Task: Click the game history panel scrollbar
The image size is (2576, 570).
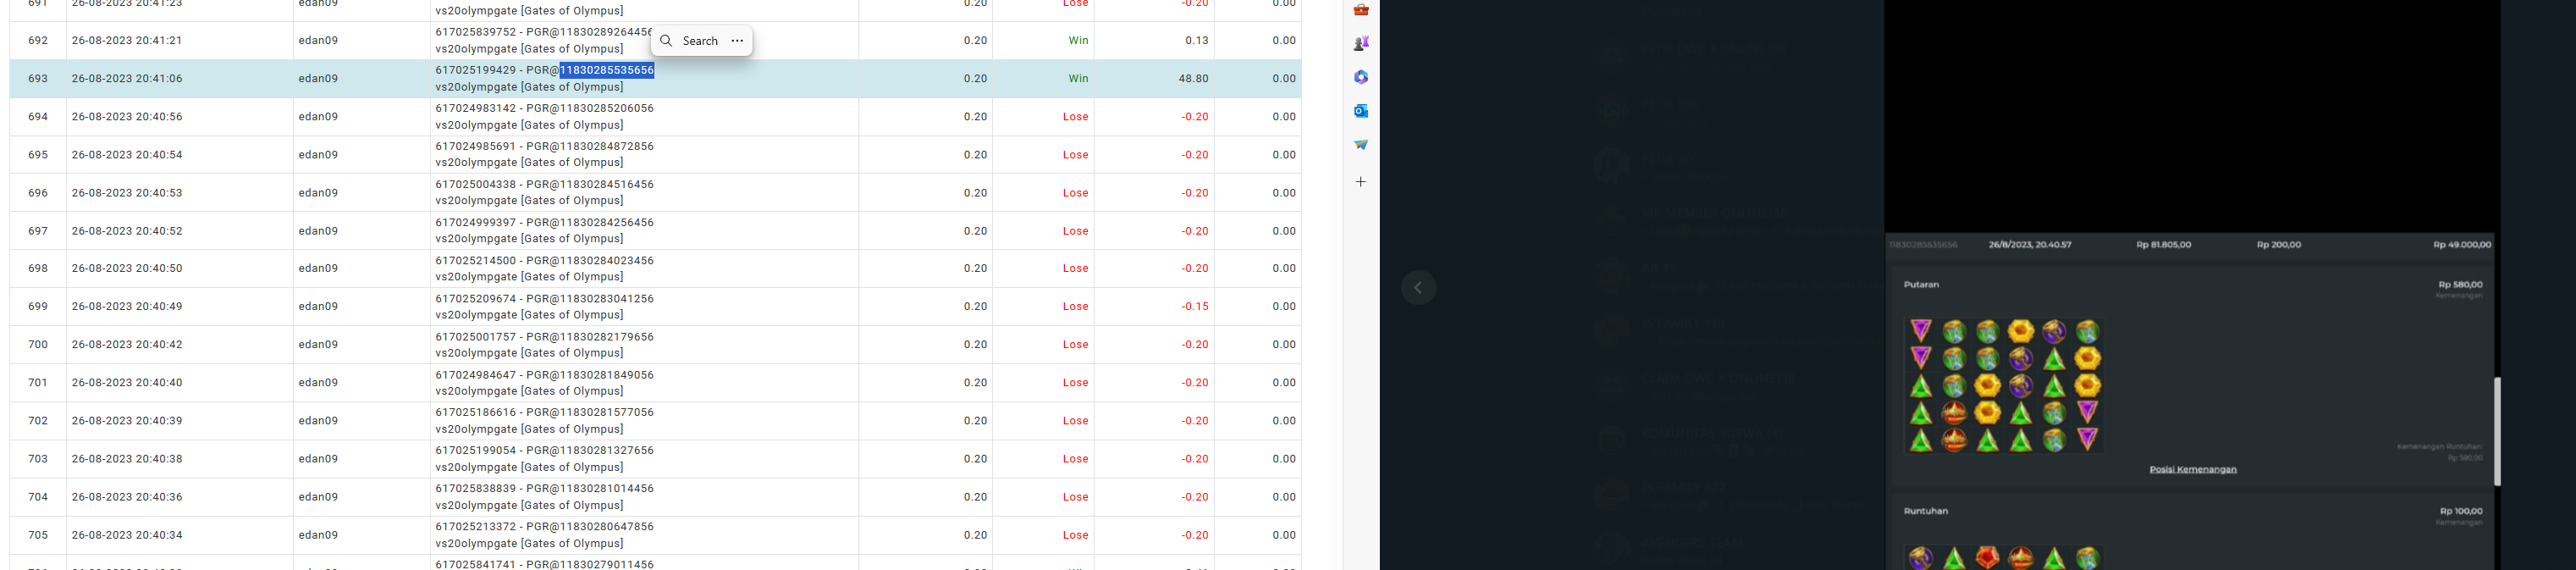Action: tap(2497, 431)
